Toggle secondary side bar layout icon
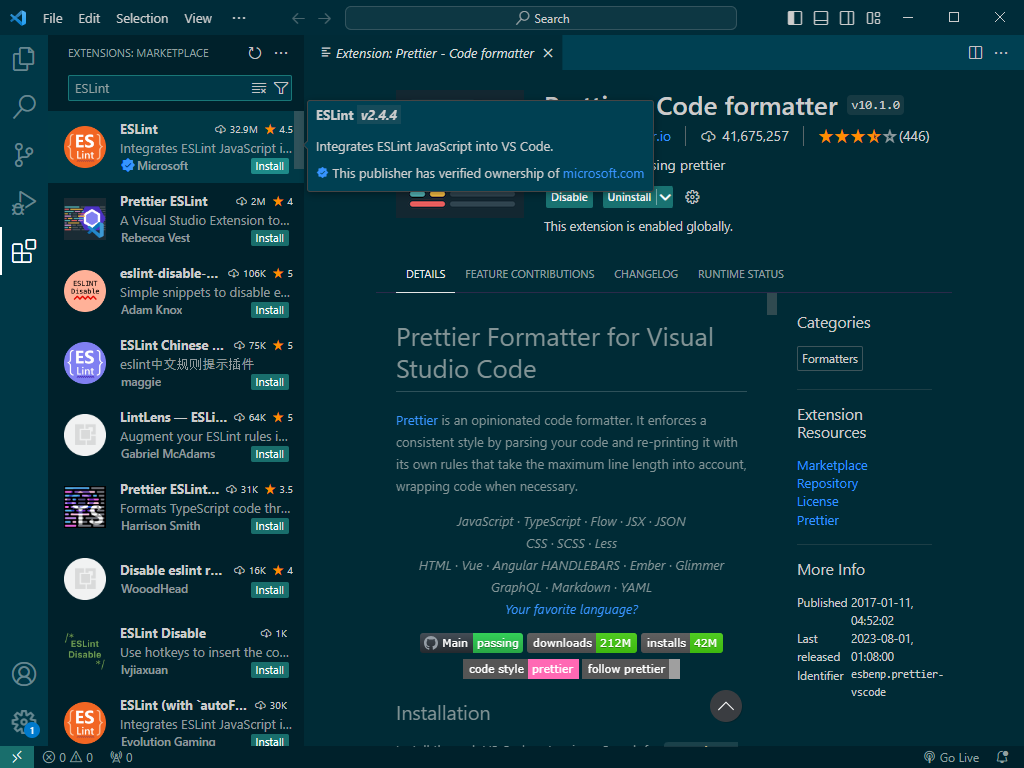This screenshot has width=1024, height=768. [x=847, y=18]
